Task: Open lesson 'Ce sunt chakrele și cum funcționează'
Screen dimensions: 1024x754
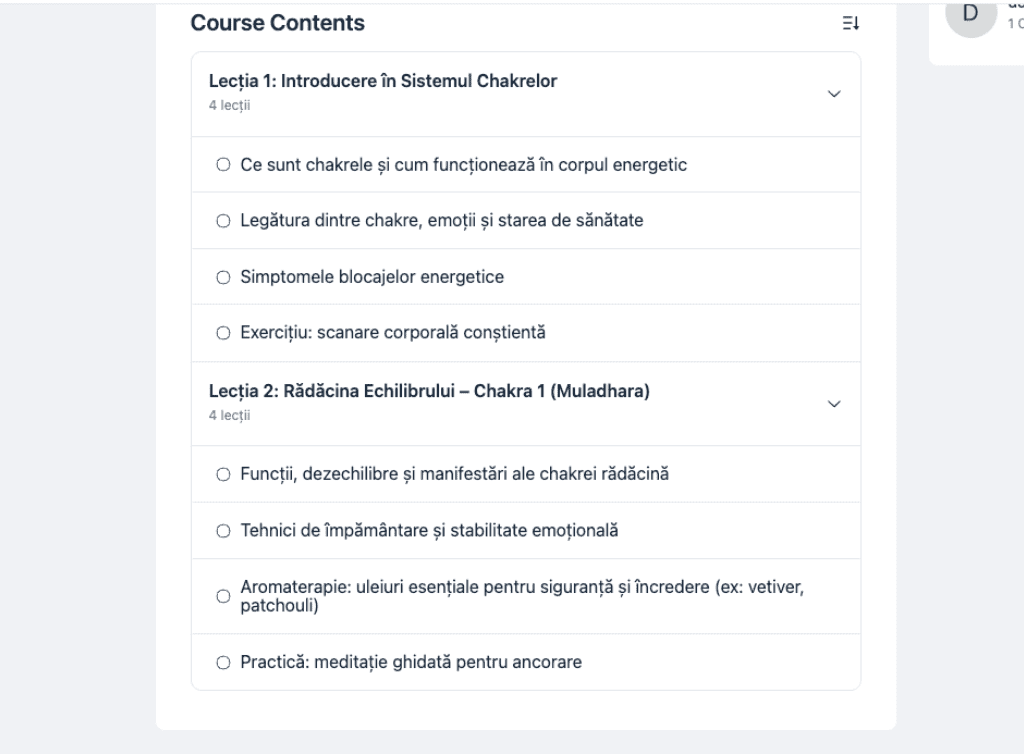Action: [x=463, y=165]
